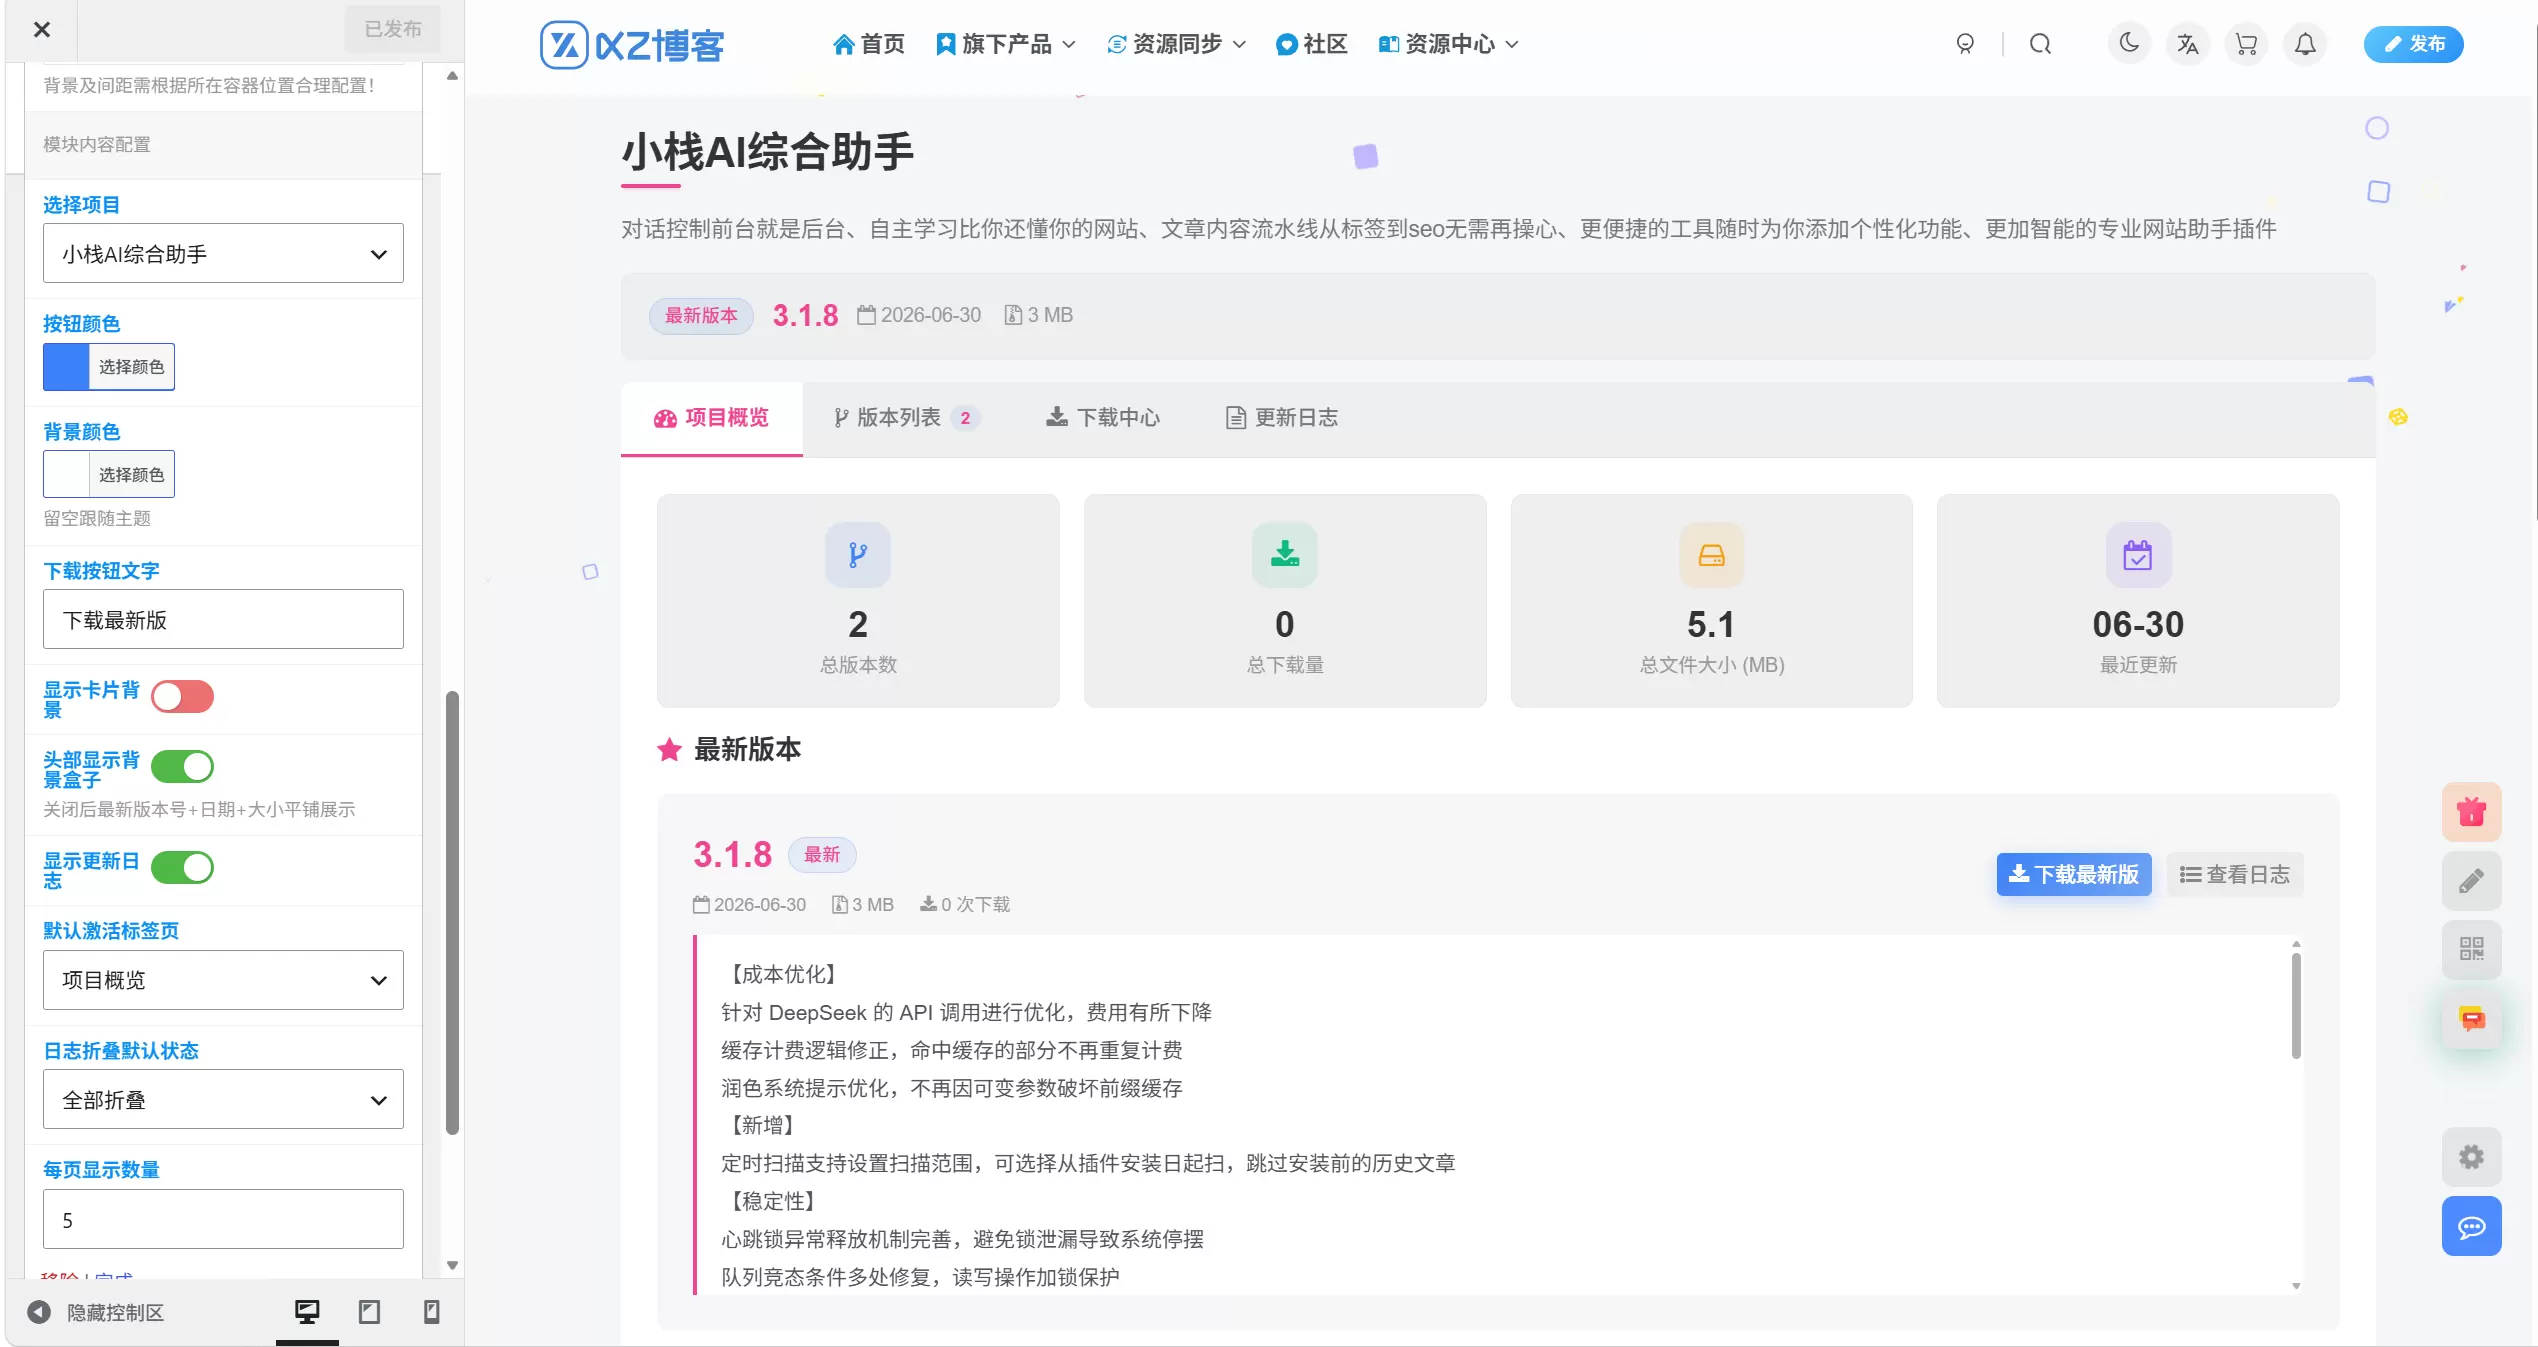2538x1347 pixels.
Task: Click the collapse arrow beside 隐藏控制区
Action: pyautogui.click(x=39, y=1312)
